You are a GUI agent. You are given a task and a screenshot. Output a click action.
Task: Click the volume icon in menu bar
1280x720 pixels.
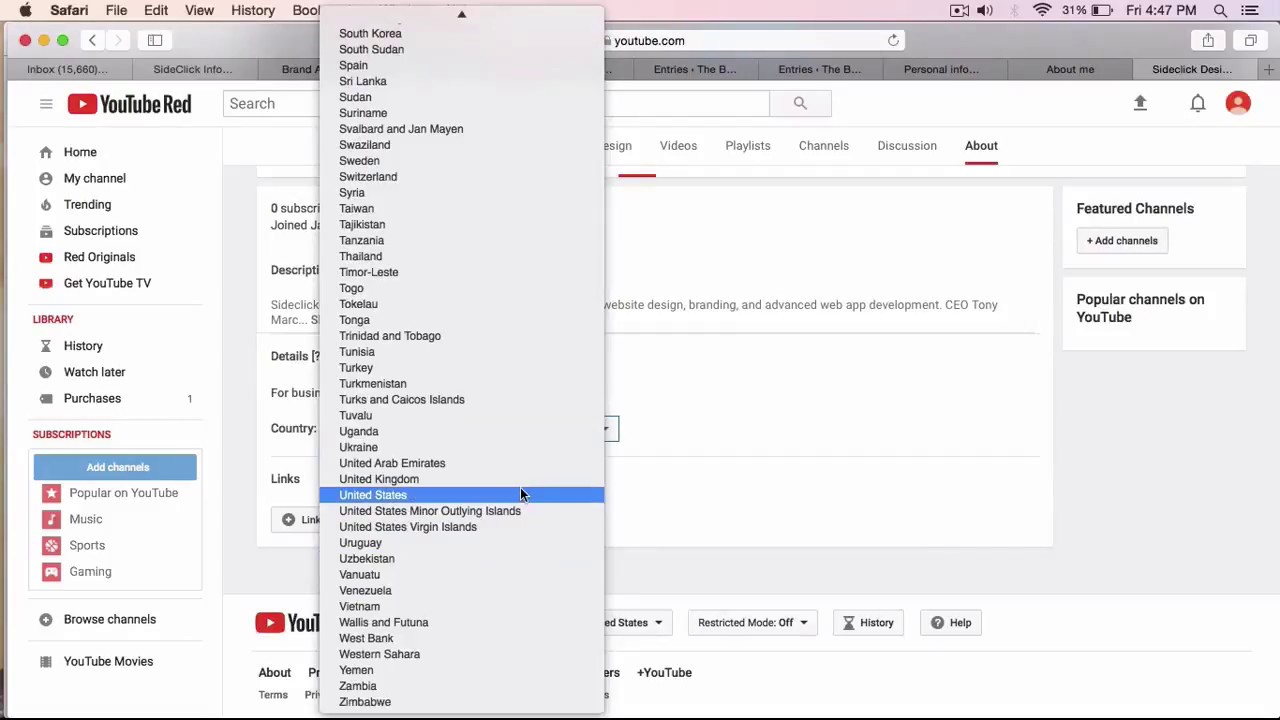(x=985, y=10)
